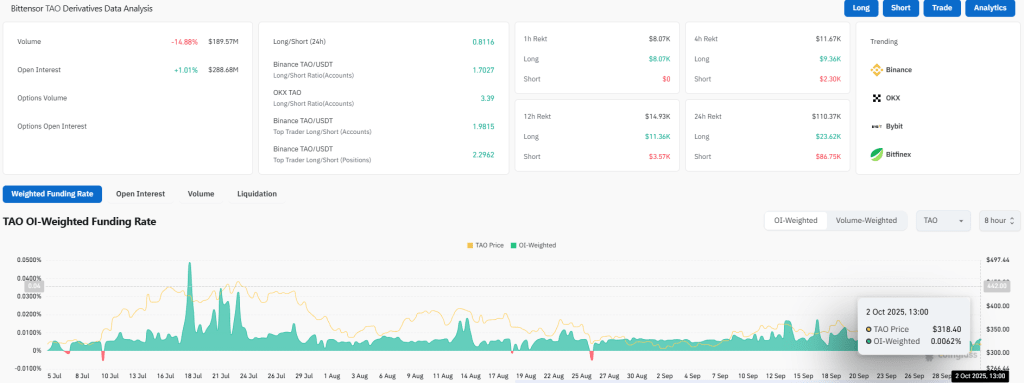
Task: Click the Binance exchange name link
Action: pos(899,69)
